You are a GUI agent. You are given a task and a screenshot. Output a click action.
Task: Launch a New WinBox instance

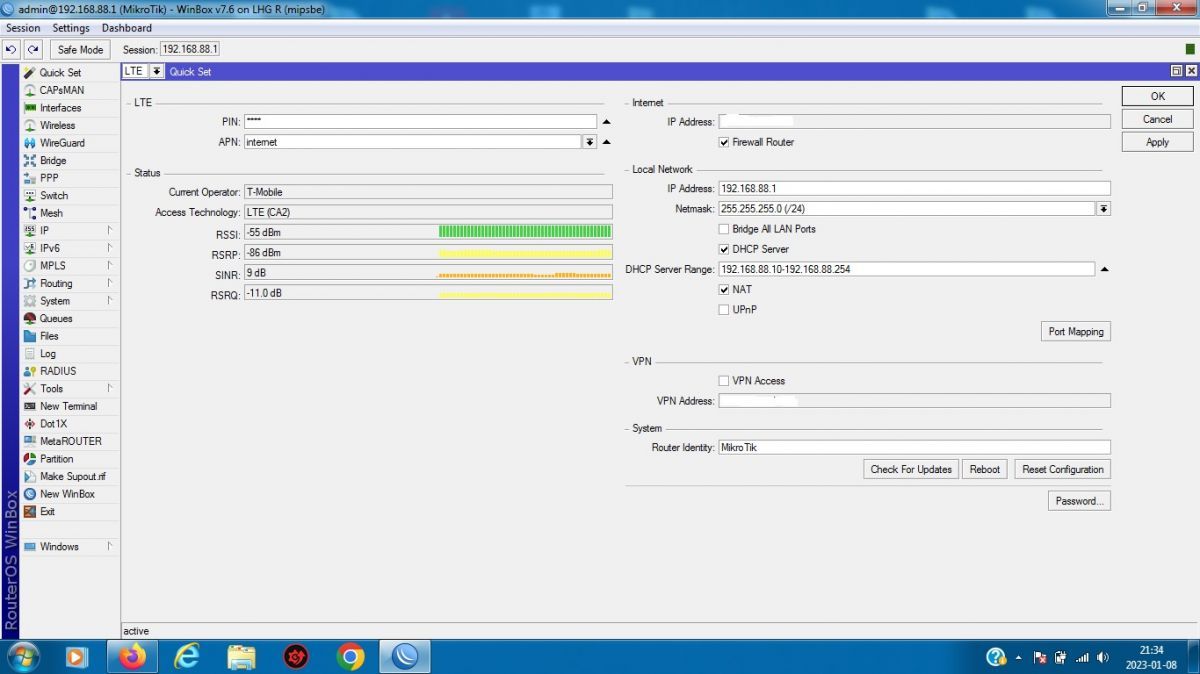tap(68, 494)
